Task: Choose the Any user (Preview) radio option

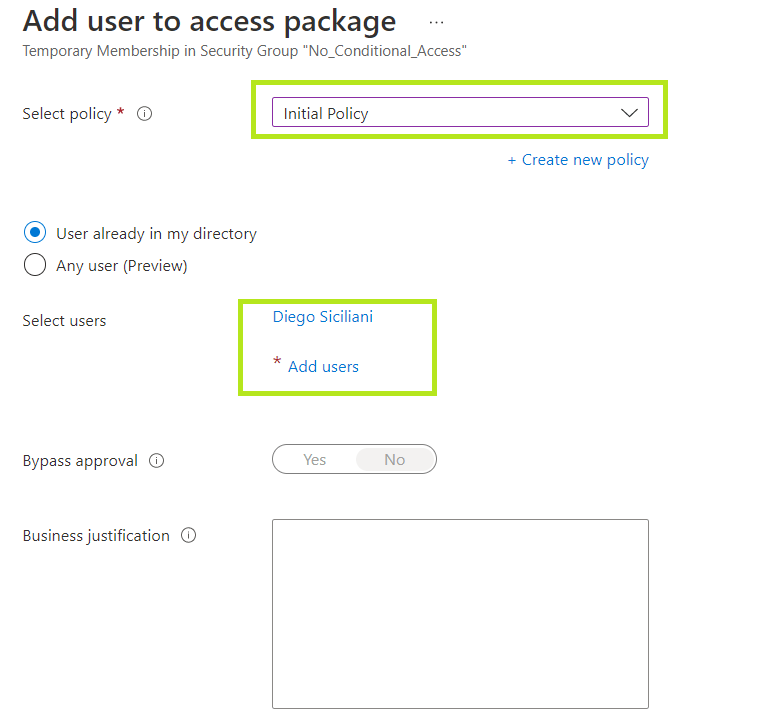Action: 35,265
